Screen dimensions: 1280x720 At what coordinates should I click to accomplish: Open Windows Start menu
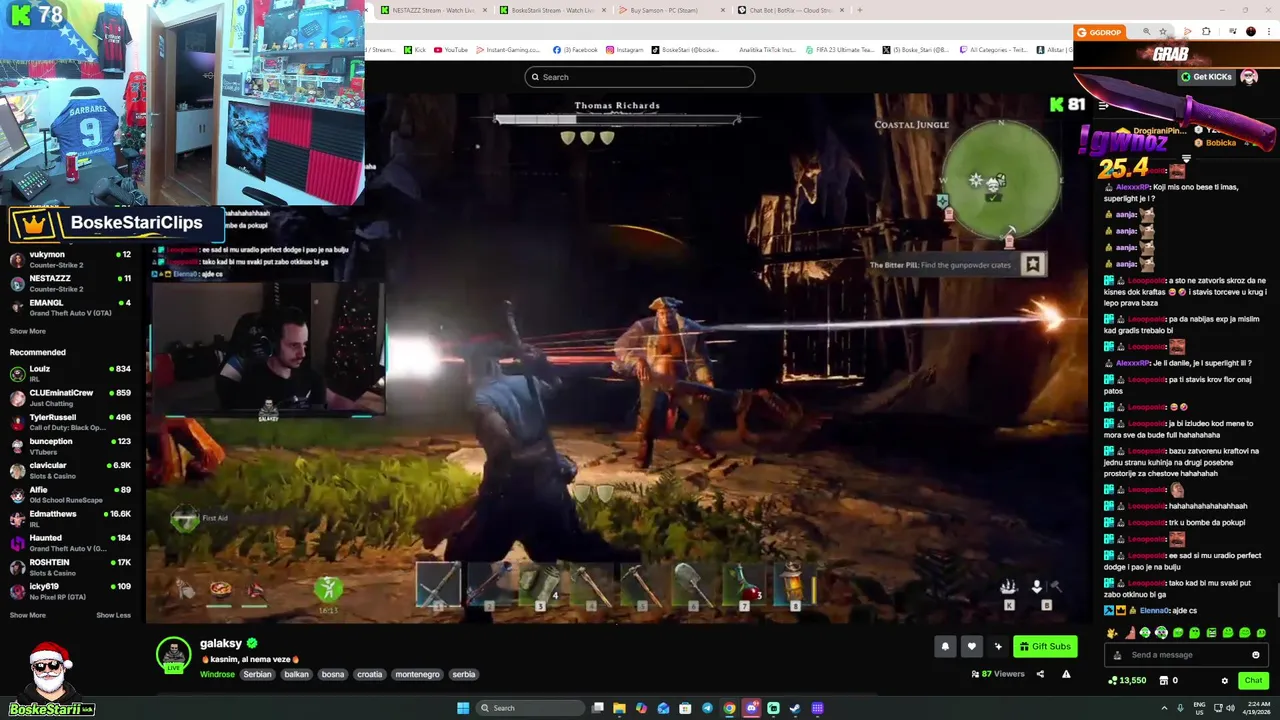pos(463,708)
